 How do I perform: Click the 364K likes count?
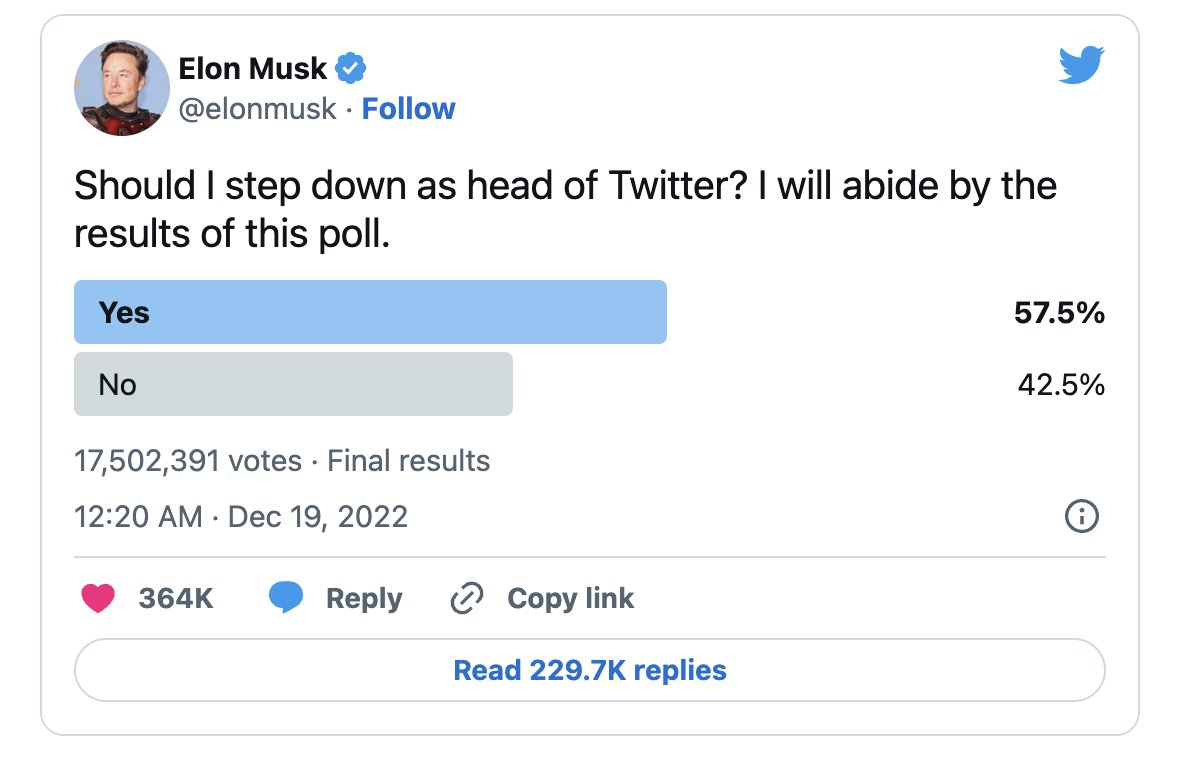click(x=176, y=598)
